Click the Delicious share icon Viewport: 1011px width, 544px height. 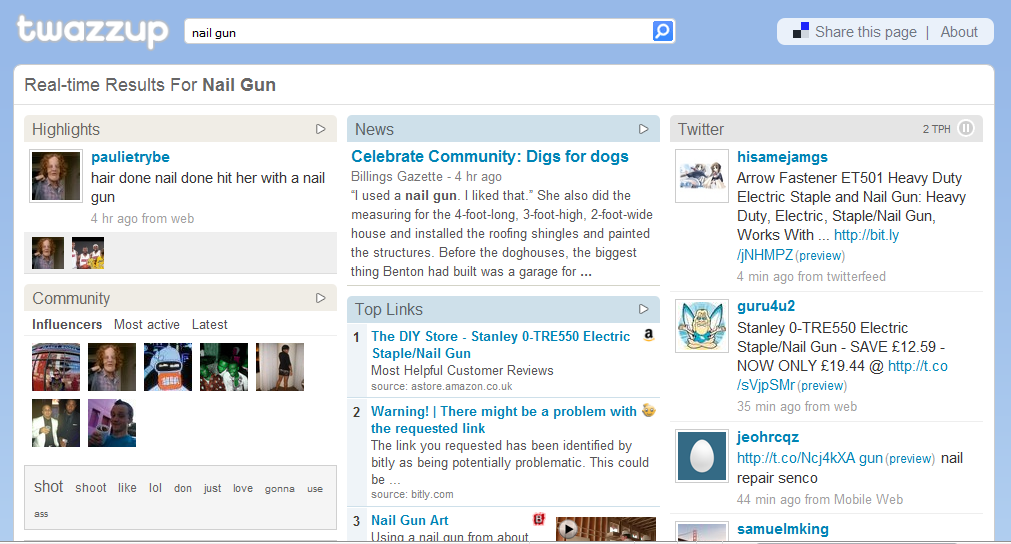(801, 32)
